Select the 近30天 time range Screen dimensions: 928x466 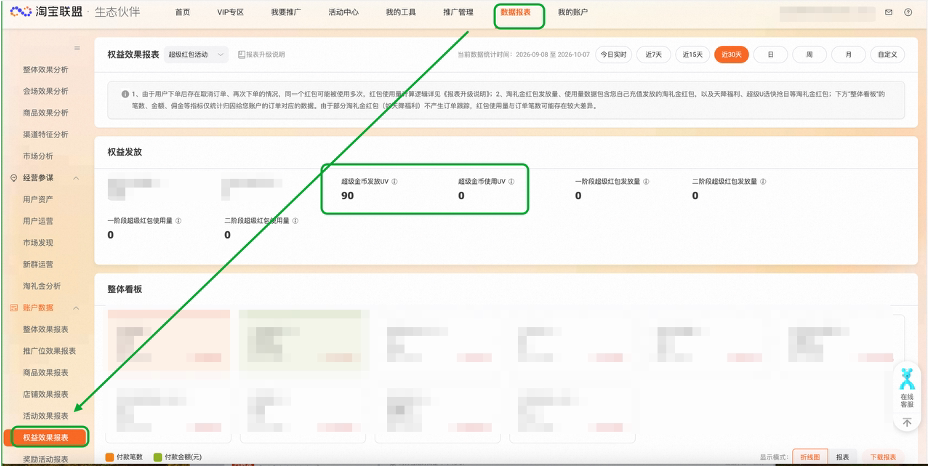click(x=732, y=54)
